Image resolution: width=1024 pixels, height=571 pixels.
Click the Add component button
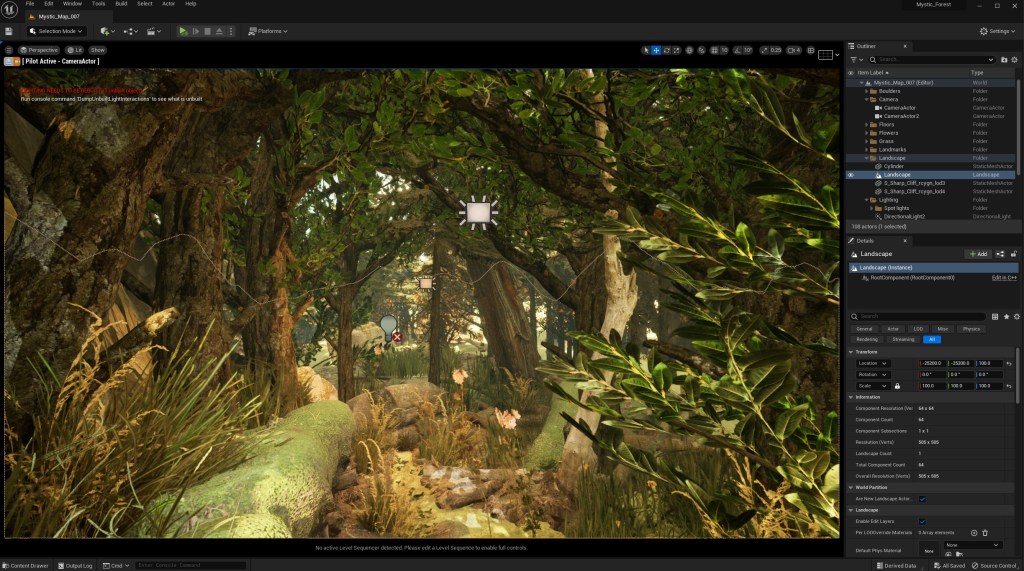(x=977, y=254)
